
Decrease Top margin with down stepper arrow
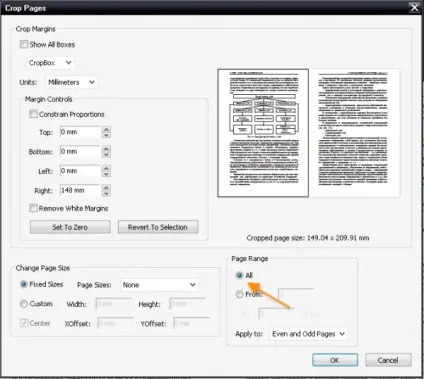click(x=106, y=135)
